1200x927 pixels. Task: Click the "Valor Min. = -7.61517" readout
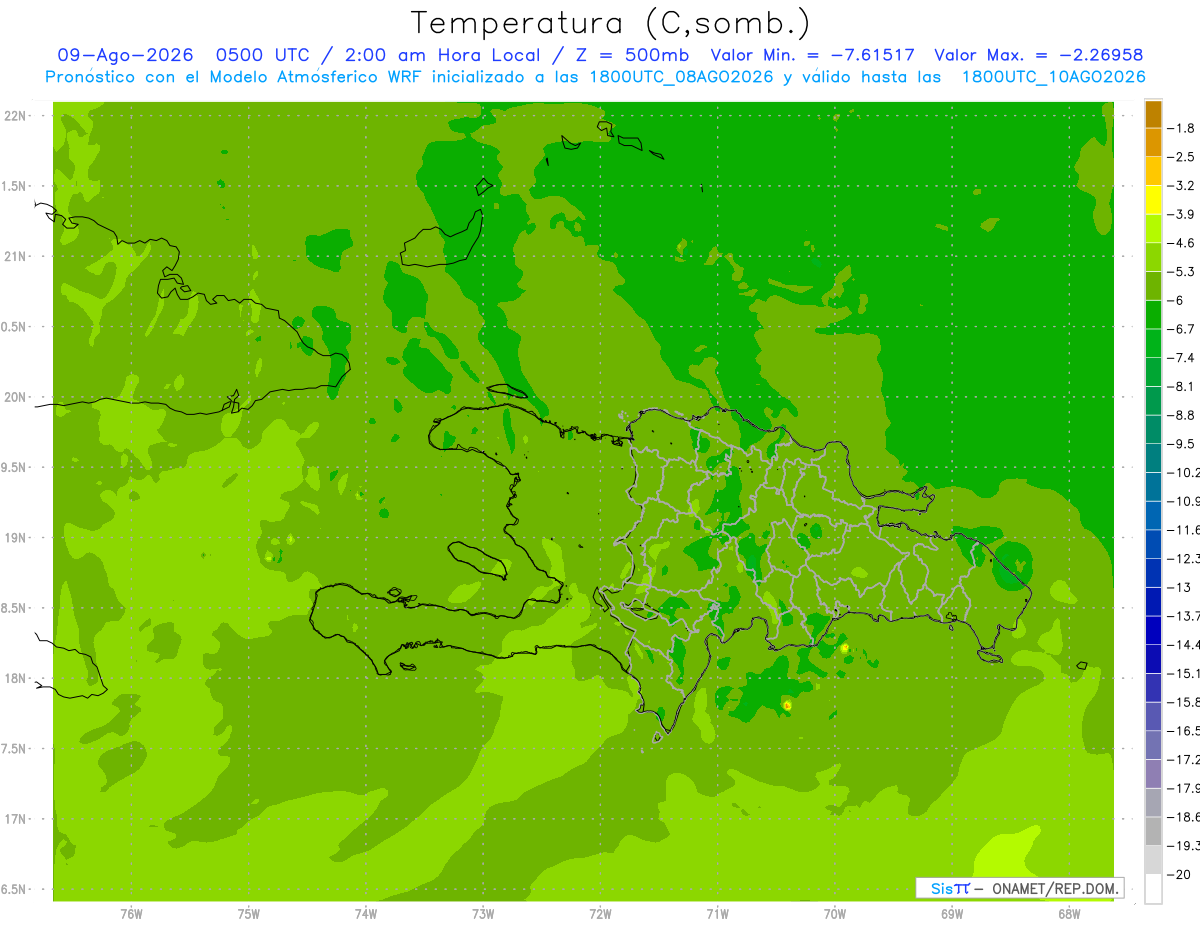pyautogui.click(x=812, y=55)
